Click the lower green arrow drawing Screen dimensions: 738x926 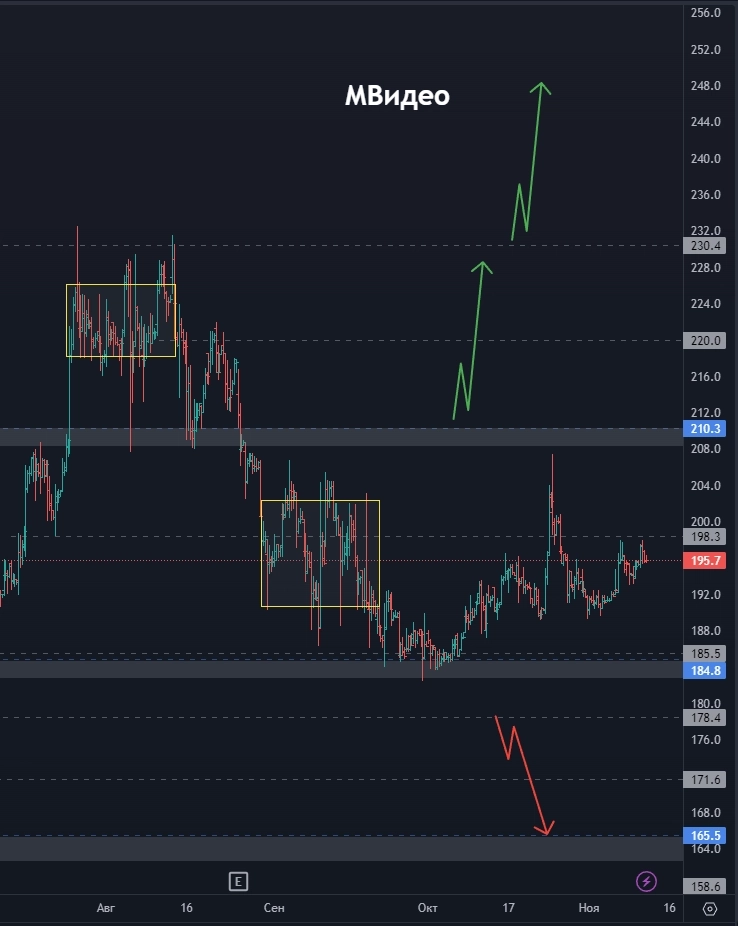[x=473, y=340]
